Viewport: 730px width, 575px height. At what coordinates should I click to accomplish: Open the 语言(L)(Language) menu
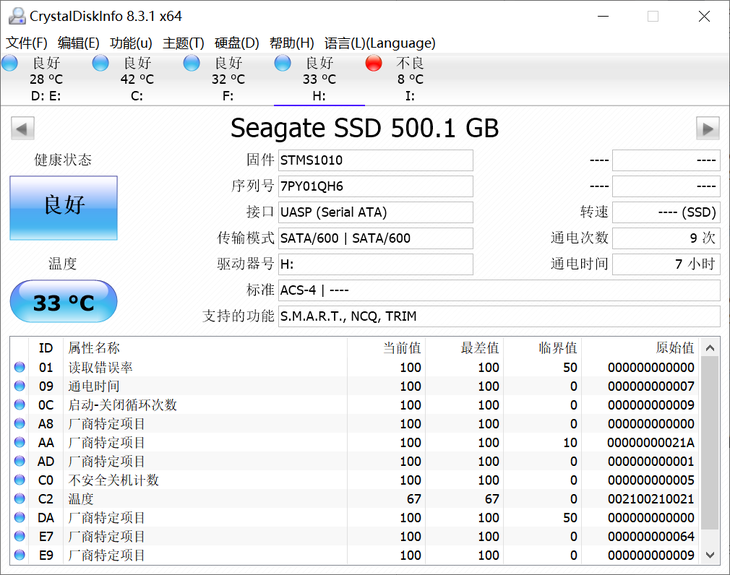(380, 43)
